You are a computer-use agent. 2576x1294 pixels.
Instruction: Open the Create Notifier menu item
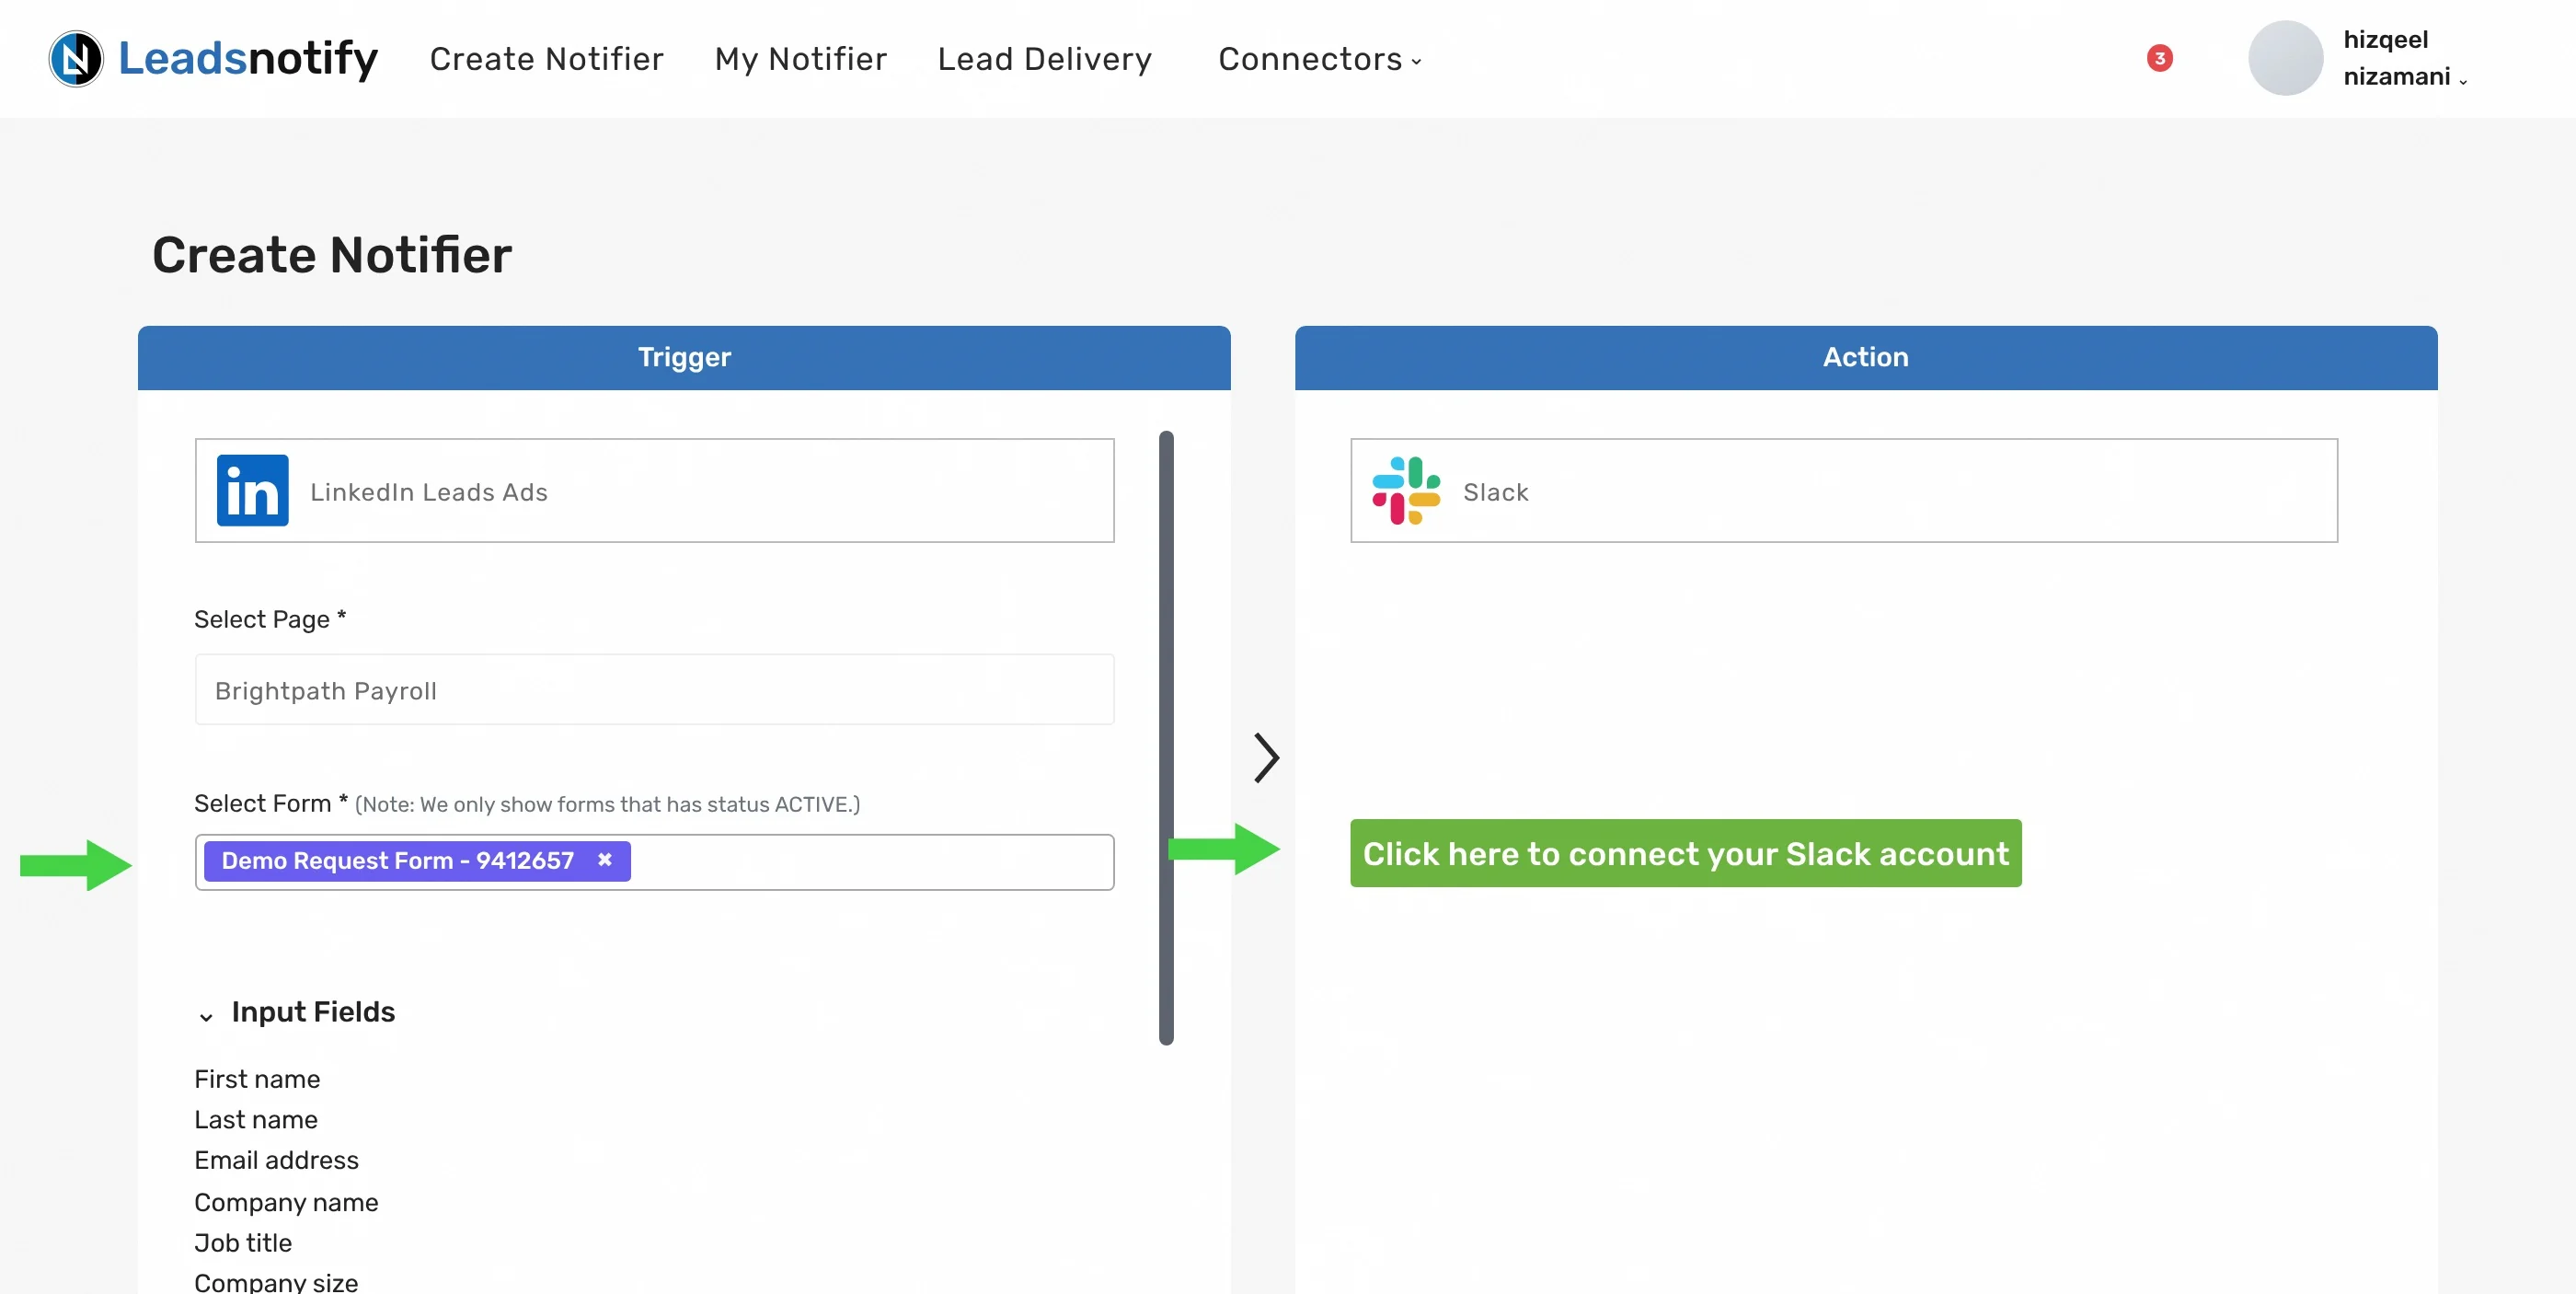click(546, 59)
